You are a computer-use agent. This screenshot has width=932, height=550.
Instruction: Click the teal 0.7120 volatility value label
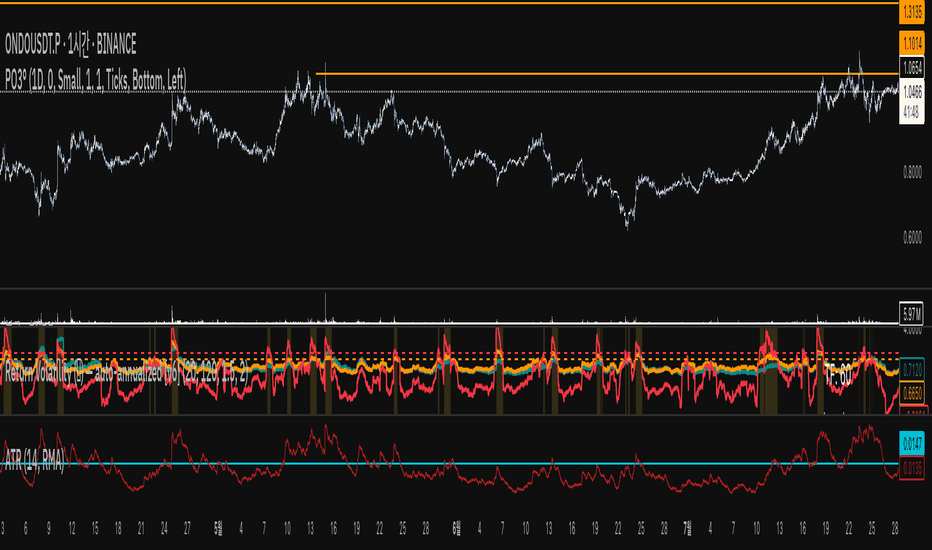(x=912, y=370)
